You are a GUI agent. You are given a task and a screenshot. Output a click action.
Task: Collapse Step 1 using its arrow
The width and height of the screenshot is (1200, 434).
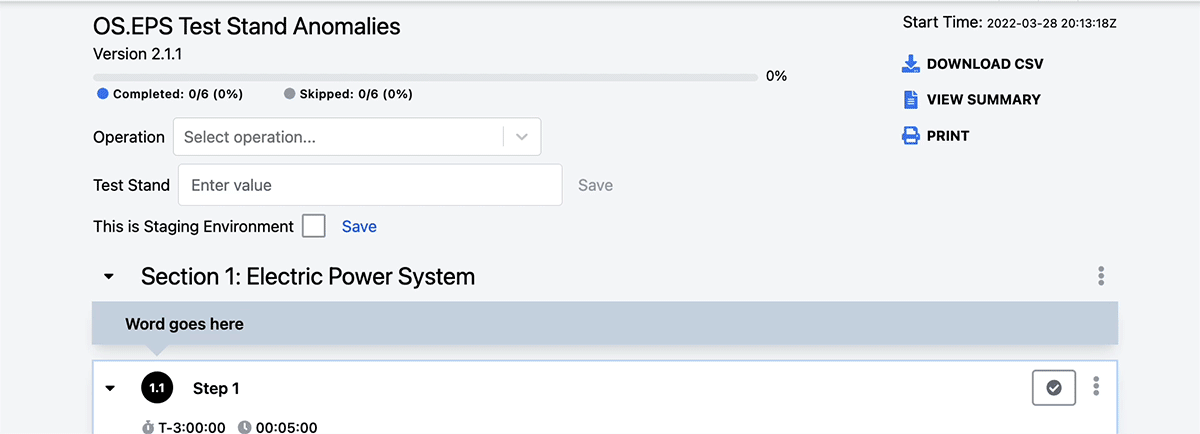[110, 388]
